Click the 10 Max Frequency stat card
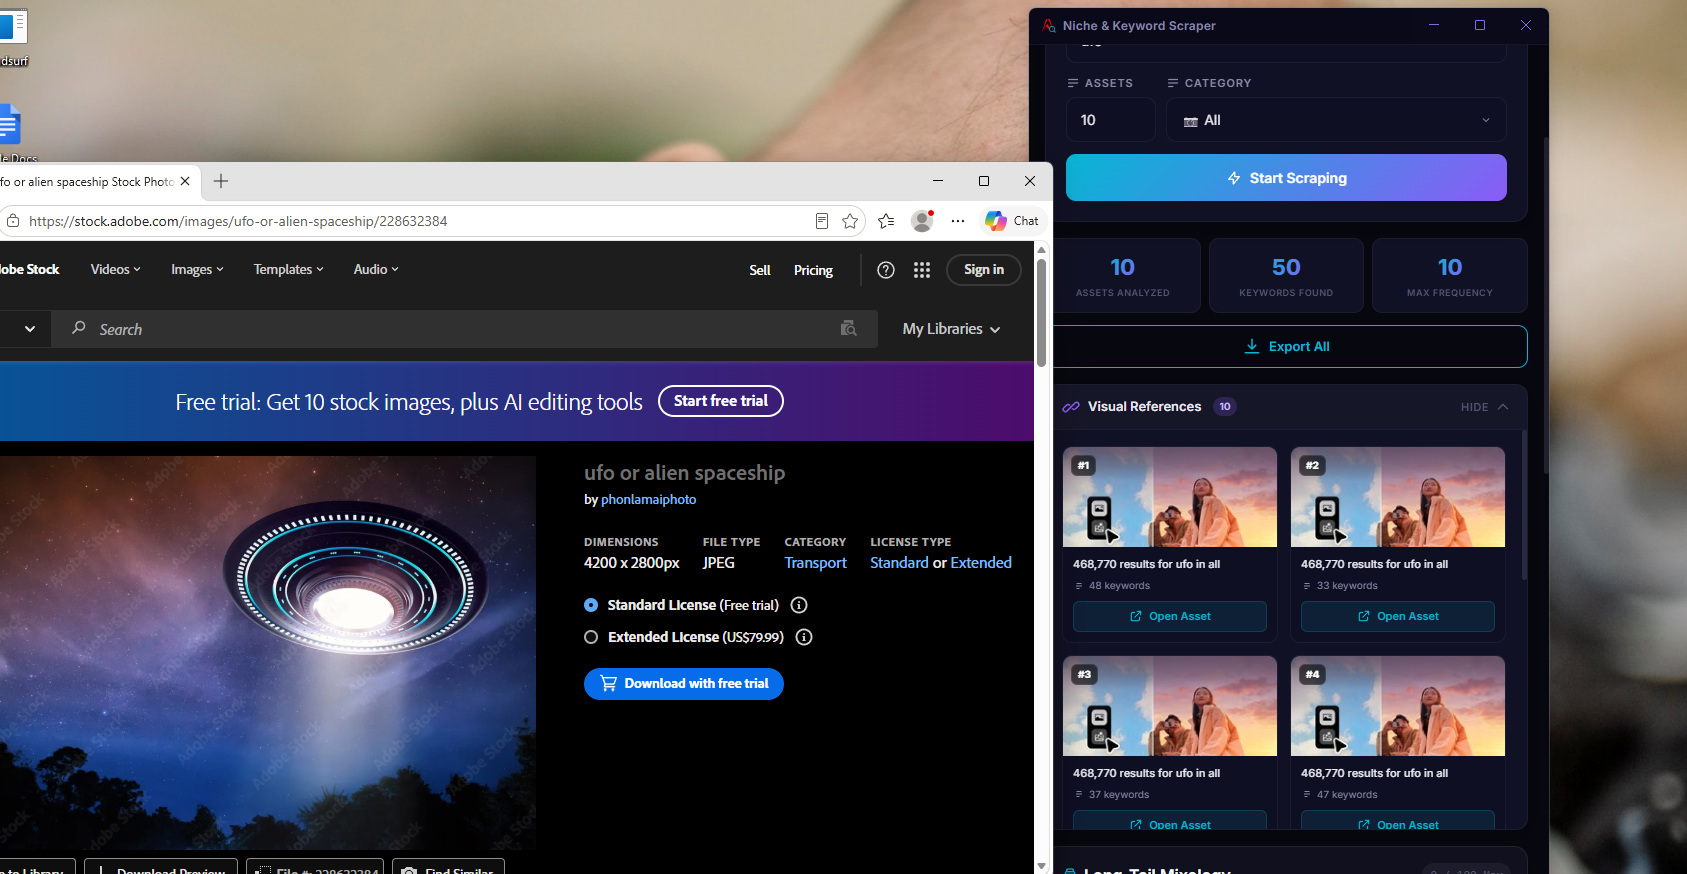Image resolution: width=1687 pixels, height=874 pixels. pyautogui.click(x=1450, y=276)
